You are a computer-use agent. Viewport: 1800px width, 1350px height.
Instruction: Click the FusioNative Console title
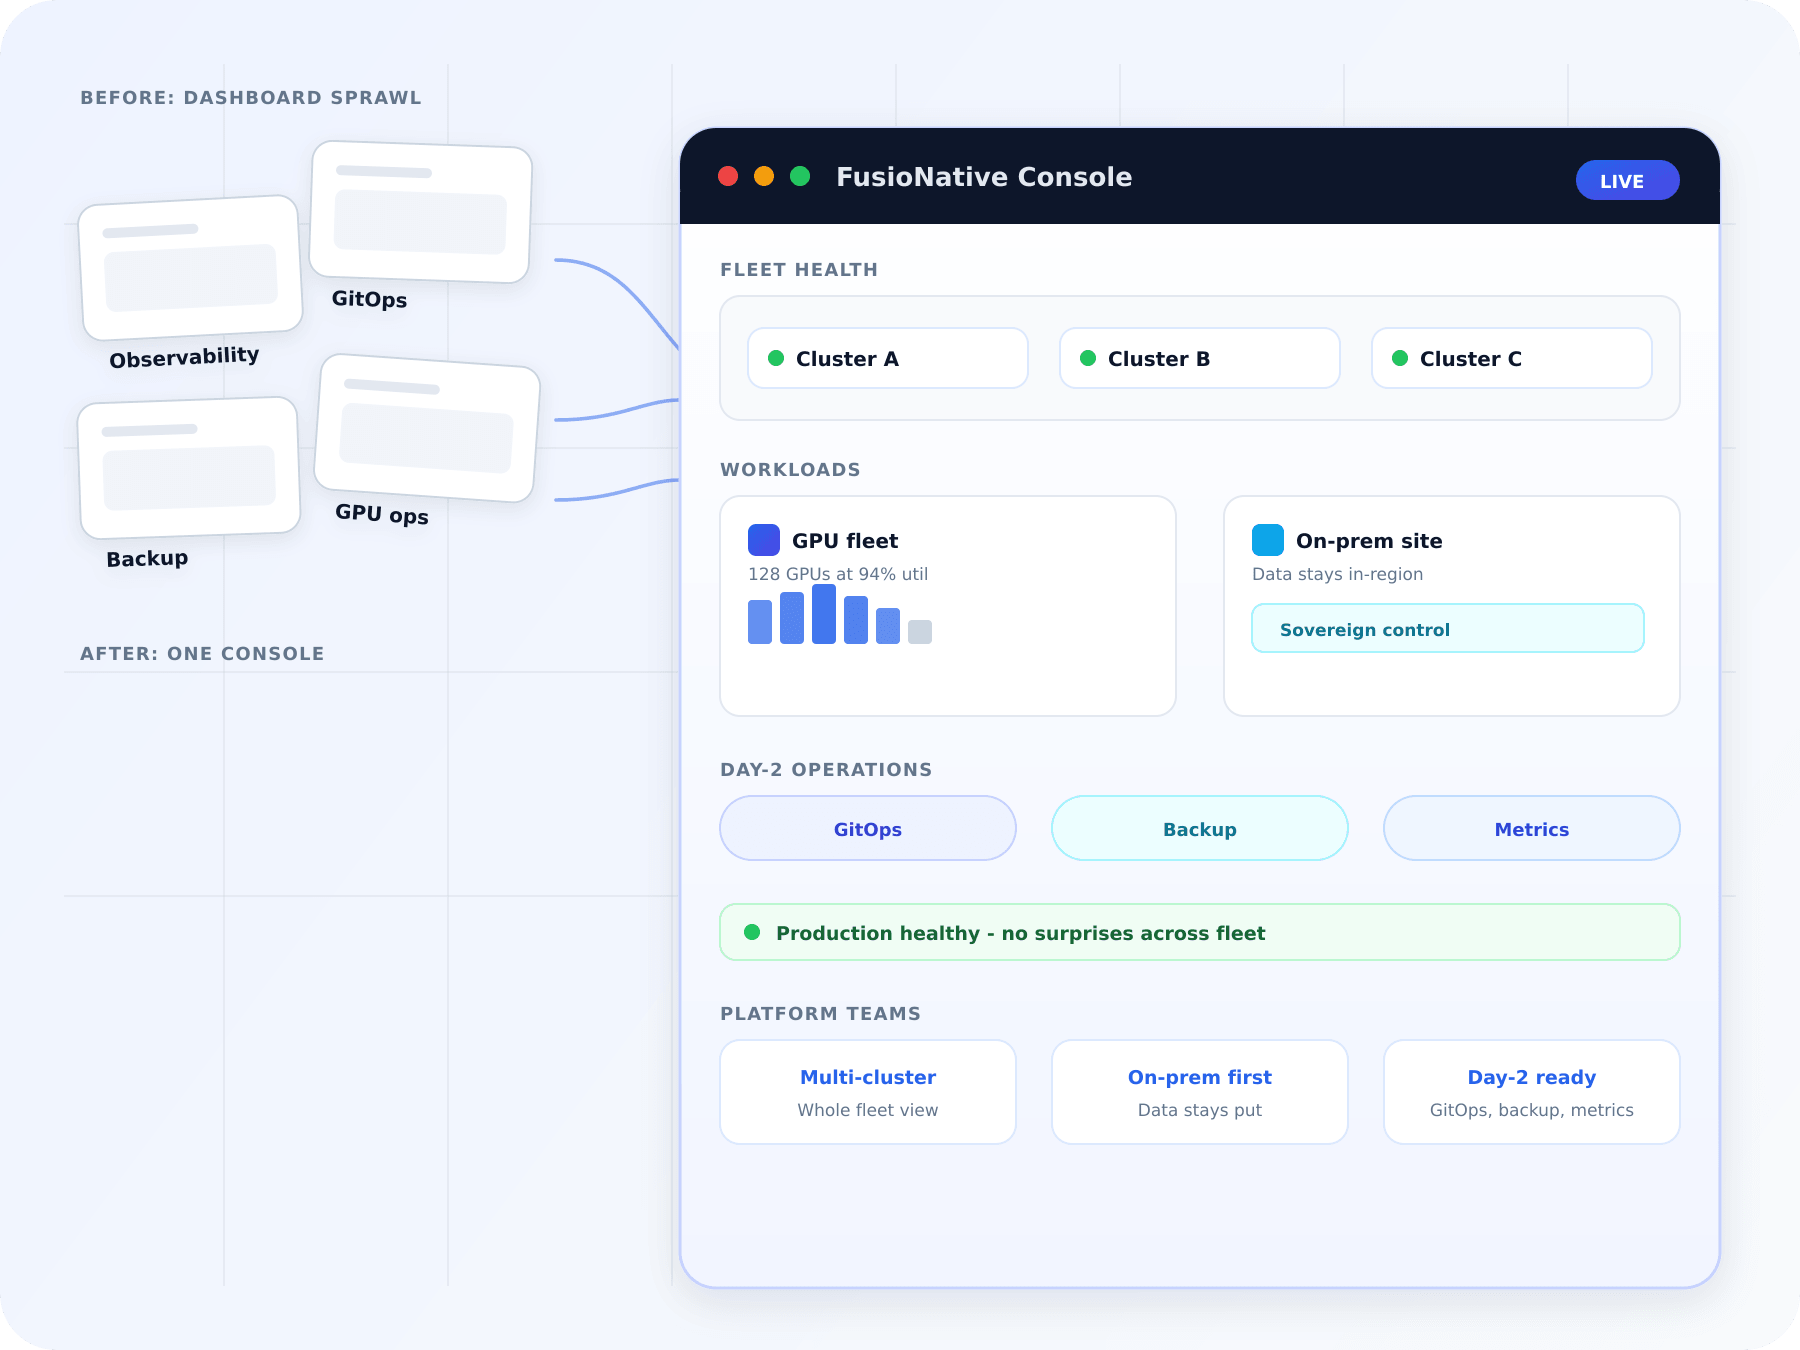tap(984, 177)
